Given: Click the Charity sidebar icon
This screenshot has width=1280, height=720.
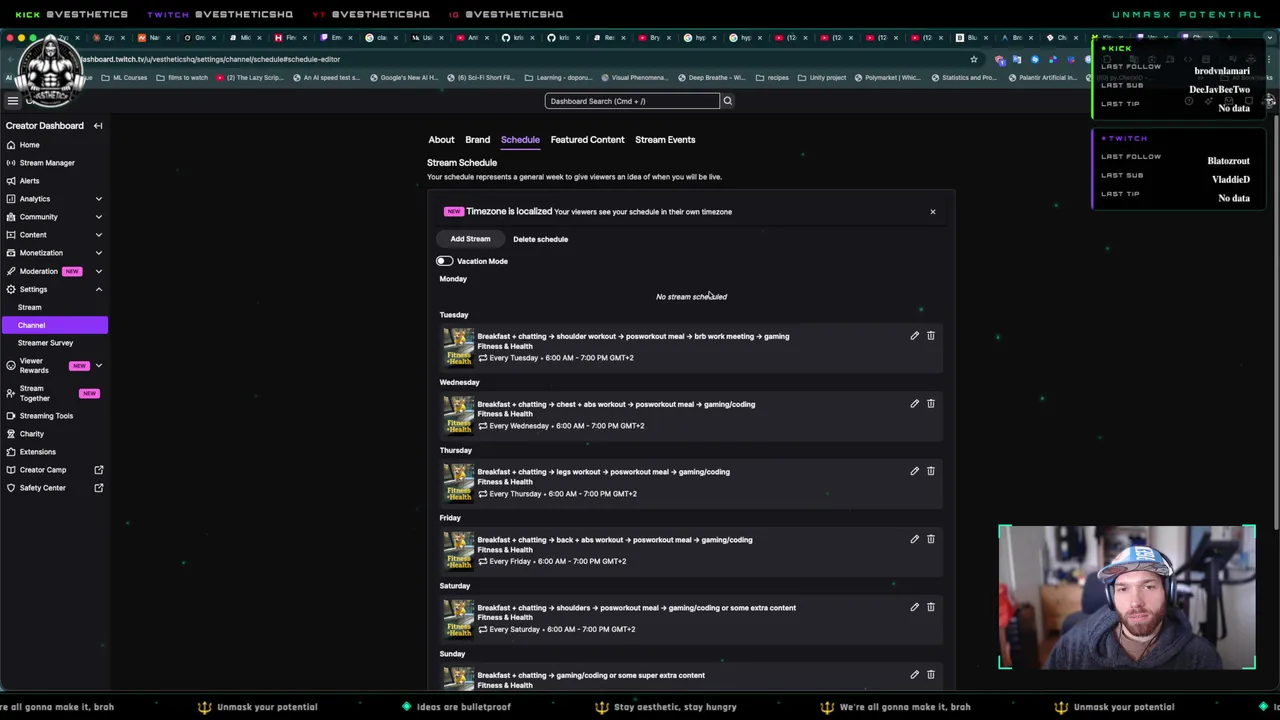Looking at the screenshot, I should tap(11, 434).
